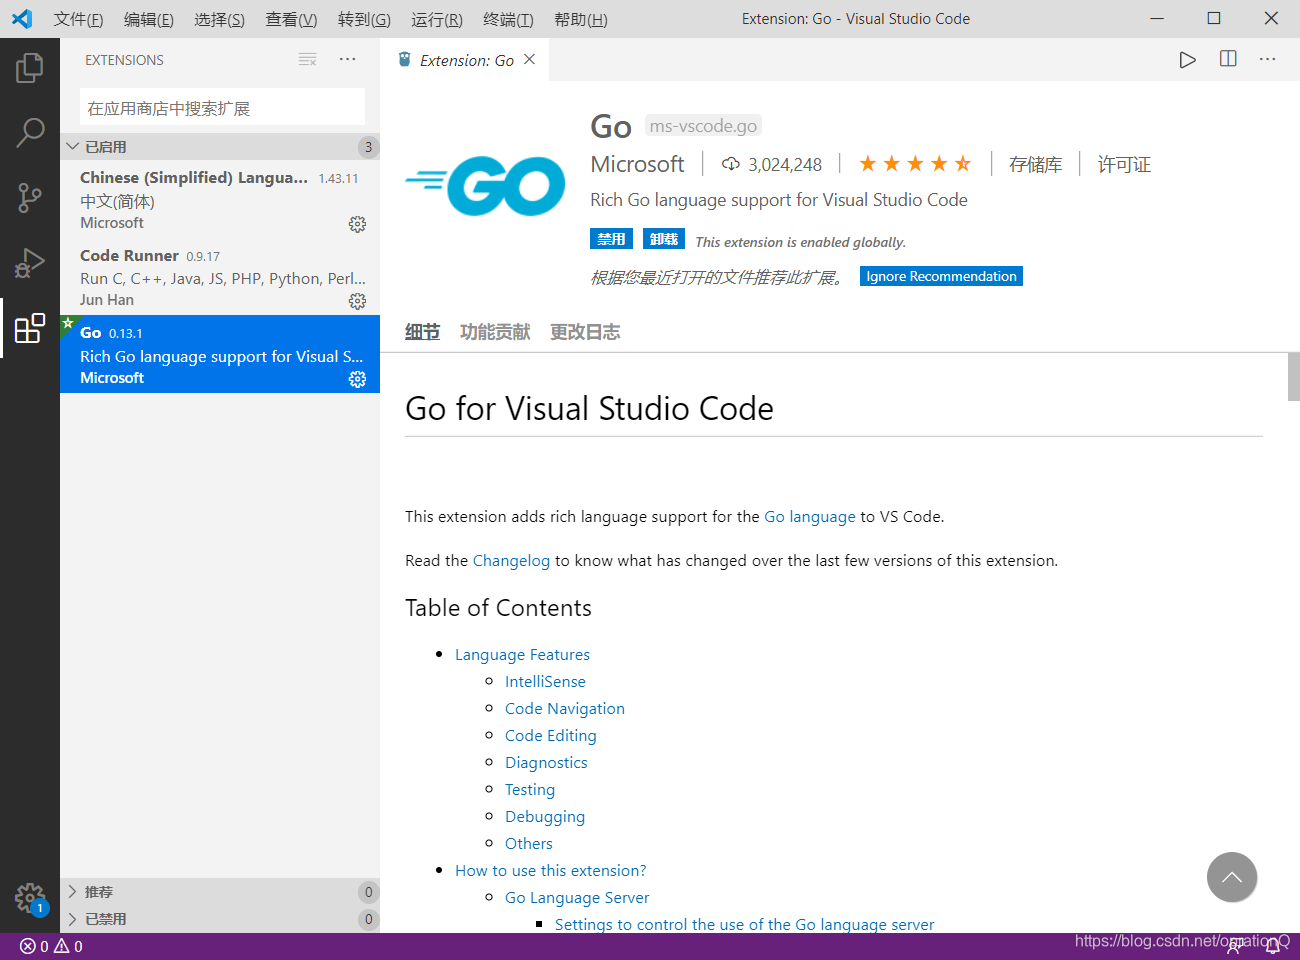Viewport: 1300px width, 960px height.
Task: Open problems errors indicator in status bar
Action: point(34,946)
